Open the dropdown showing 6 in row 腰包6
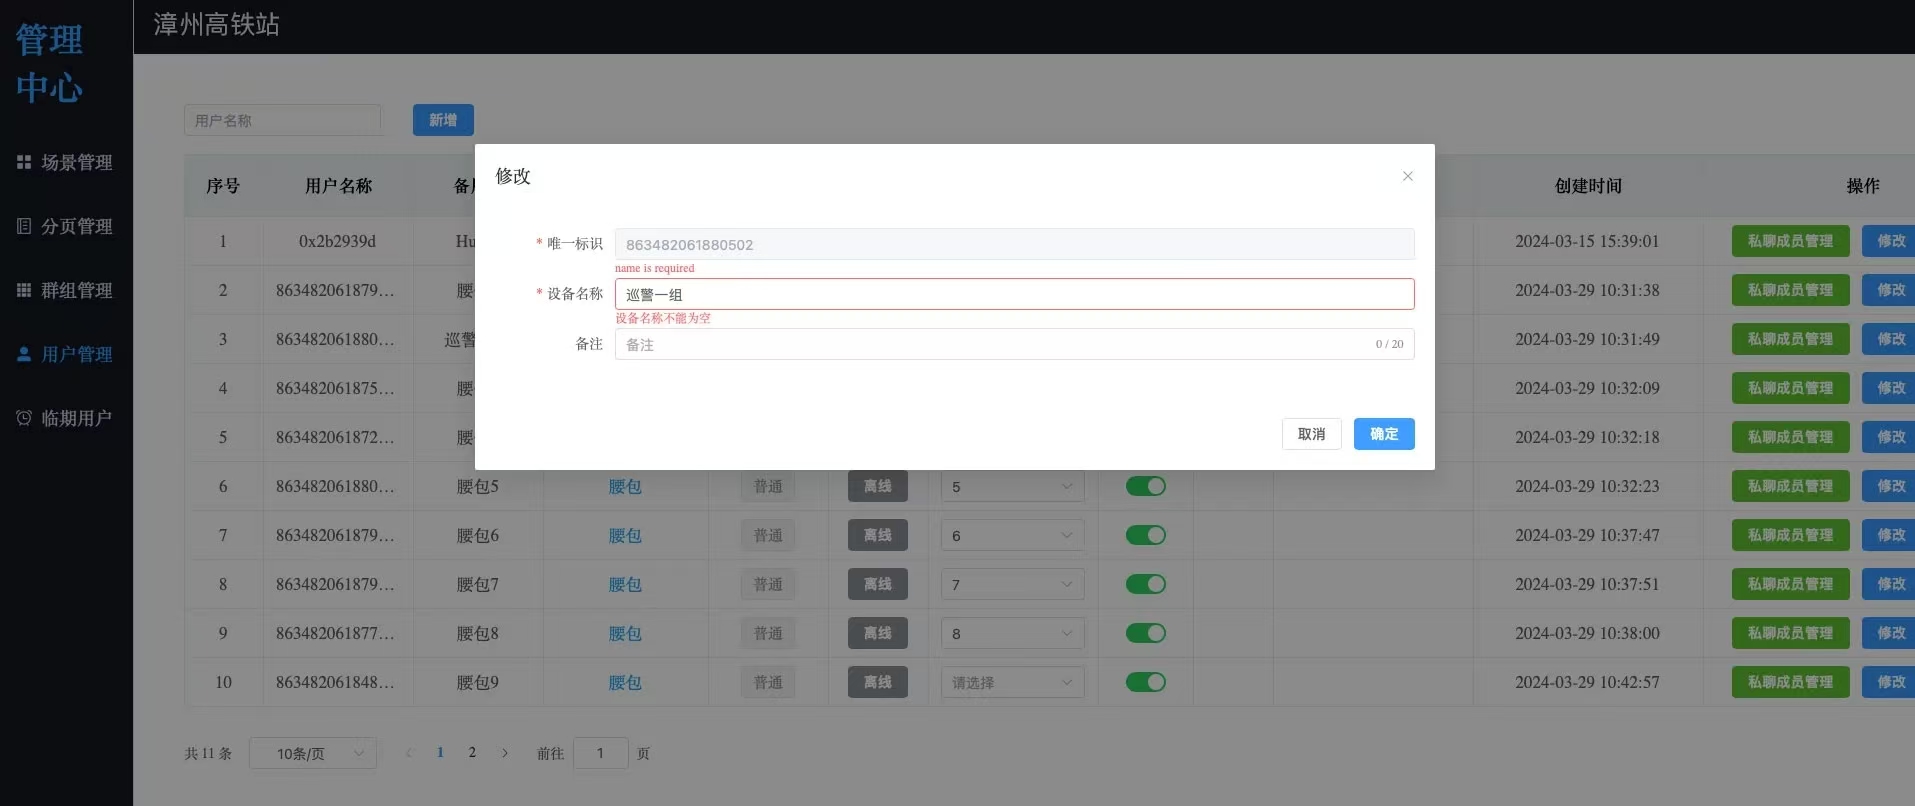Image resolution: width=1915 pixels, height=806 pixels. pyautogui.click(x=1012, y=536)
